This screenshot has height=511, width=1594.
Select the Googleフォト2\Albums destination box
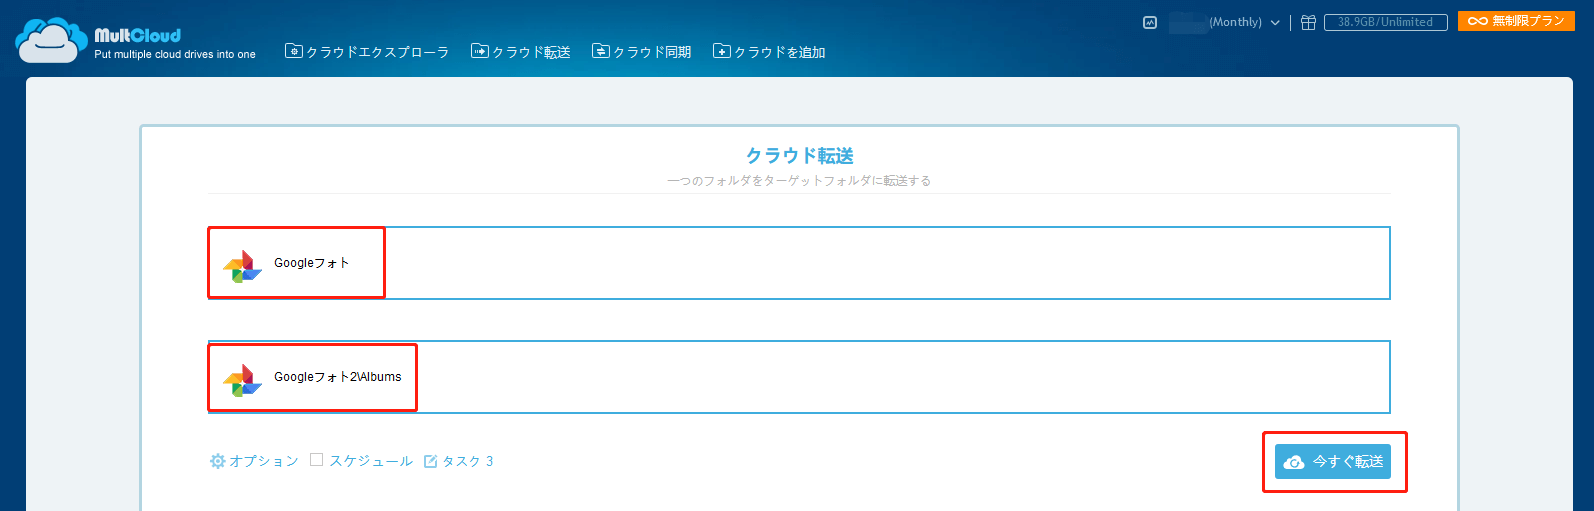[x=799, y=377]
